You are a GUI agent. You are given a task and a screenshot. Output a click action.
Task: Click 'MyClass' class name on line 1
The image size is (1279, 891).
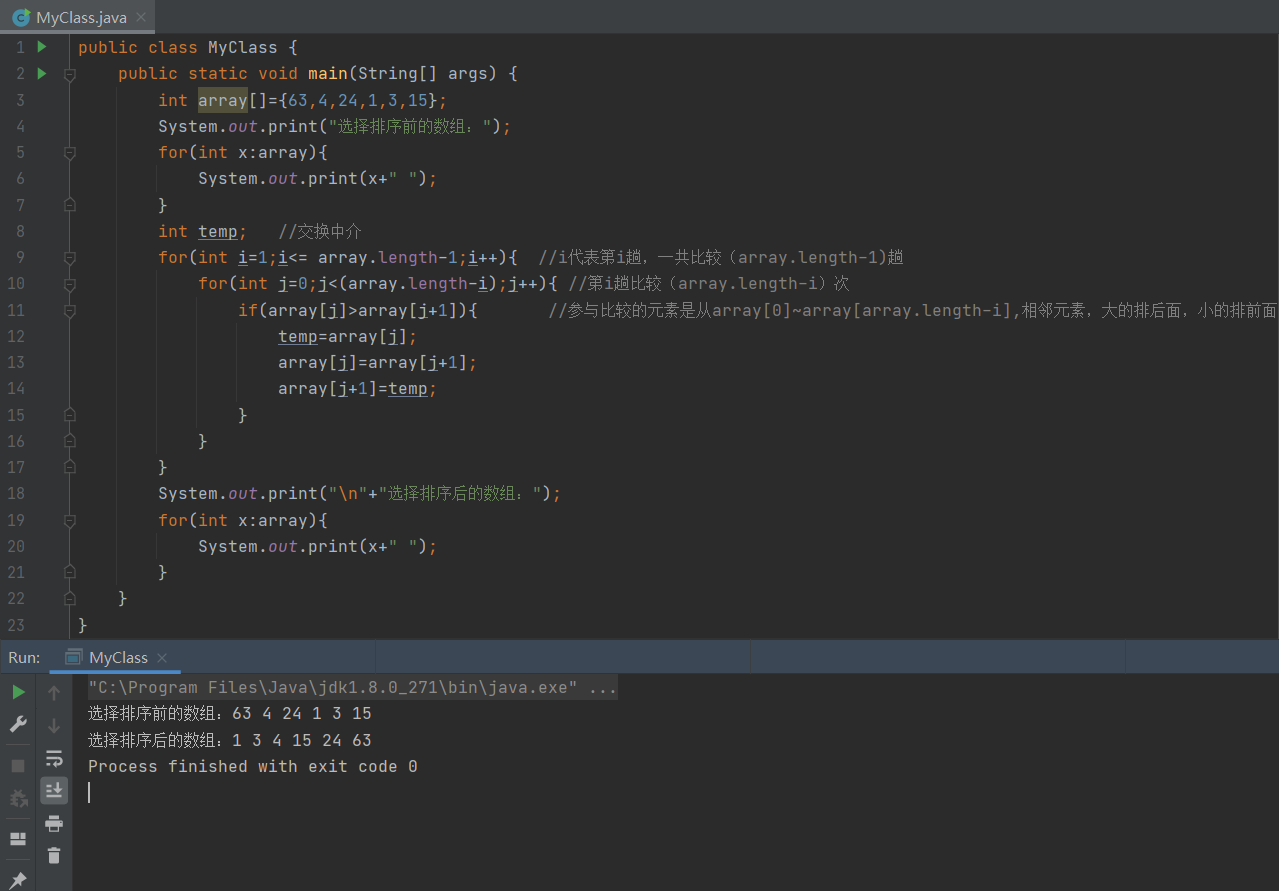click(x=242, y=47)
